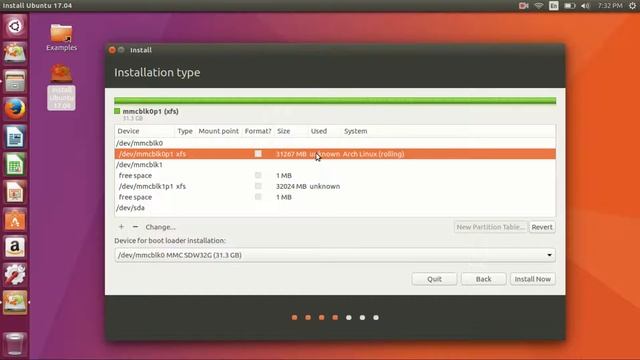640x360 pixels.
Task: Click the green mmcblk0p1 (xfs) legend swatch
Action: pyautogui.click(x=117, y=111)
